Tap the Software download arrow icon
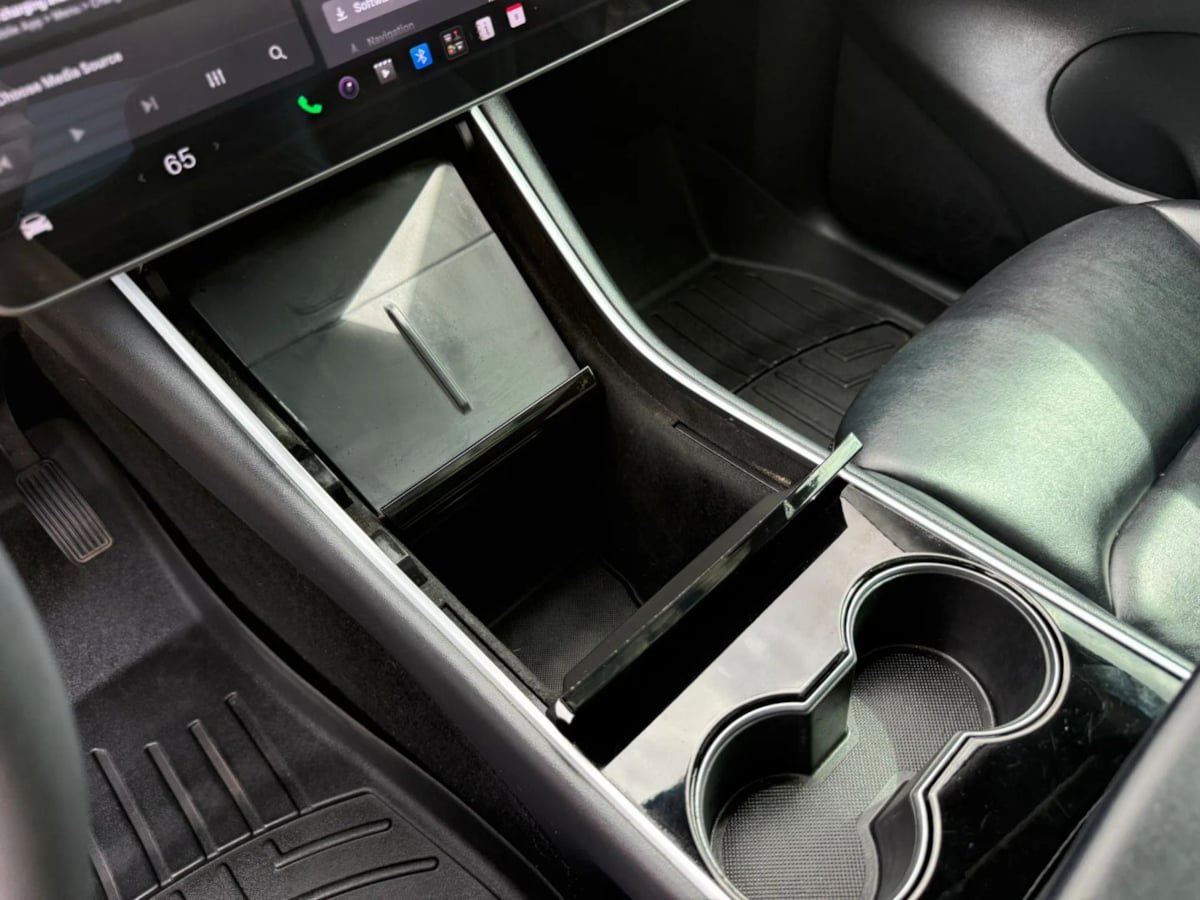Viewport: 1200px width, 900px height. (x=341, y=13)
